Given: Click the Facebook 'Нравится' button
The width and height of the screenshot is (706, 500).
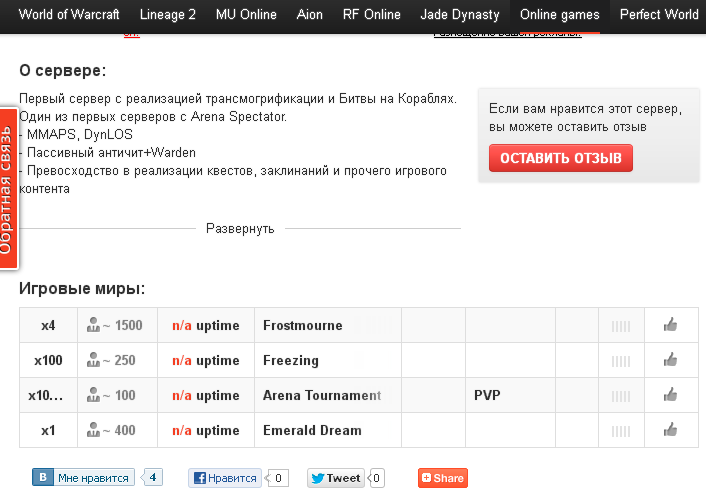Looking at the screenshot, I should tap(225, 478).
